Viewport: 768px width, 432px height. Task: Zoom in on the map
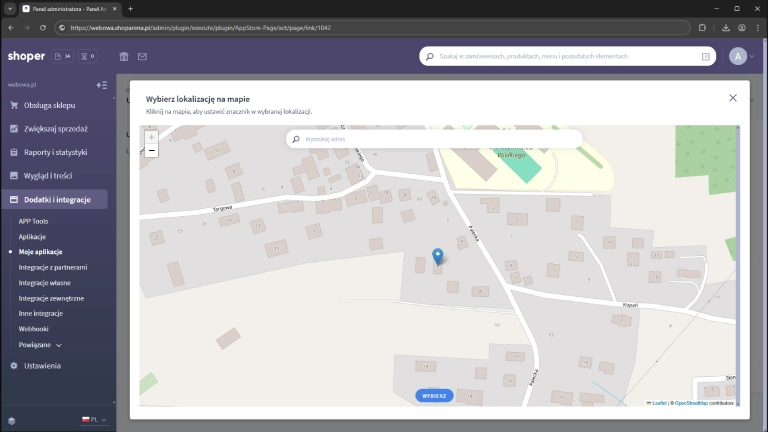[152, 137]
